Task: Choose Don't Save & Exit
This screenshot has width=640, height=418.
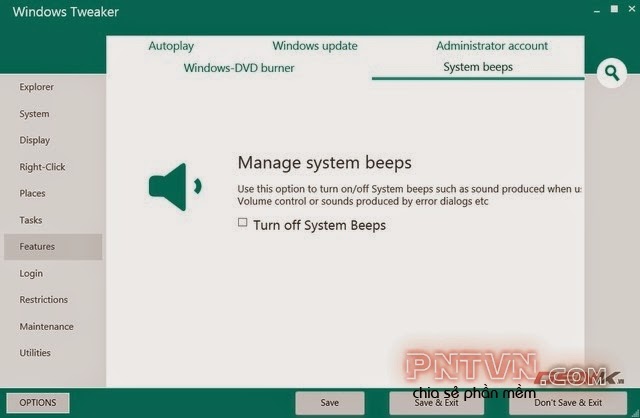Action: tap(568, 403)
